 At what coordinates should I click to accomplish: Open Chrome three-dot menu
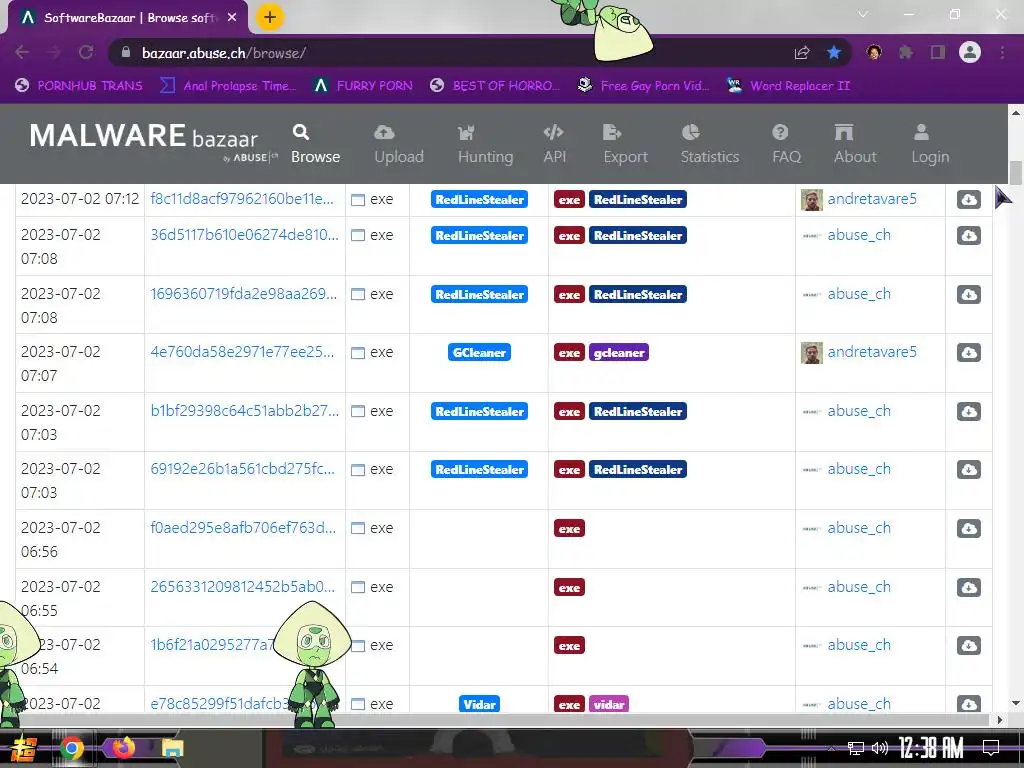(x=1002, y=52)
